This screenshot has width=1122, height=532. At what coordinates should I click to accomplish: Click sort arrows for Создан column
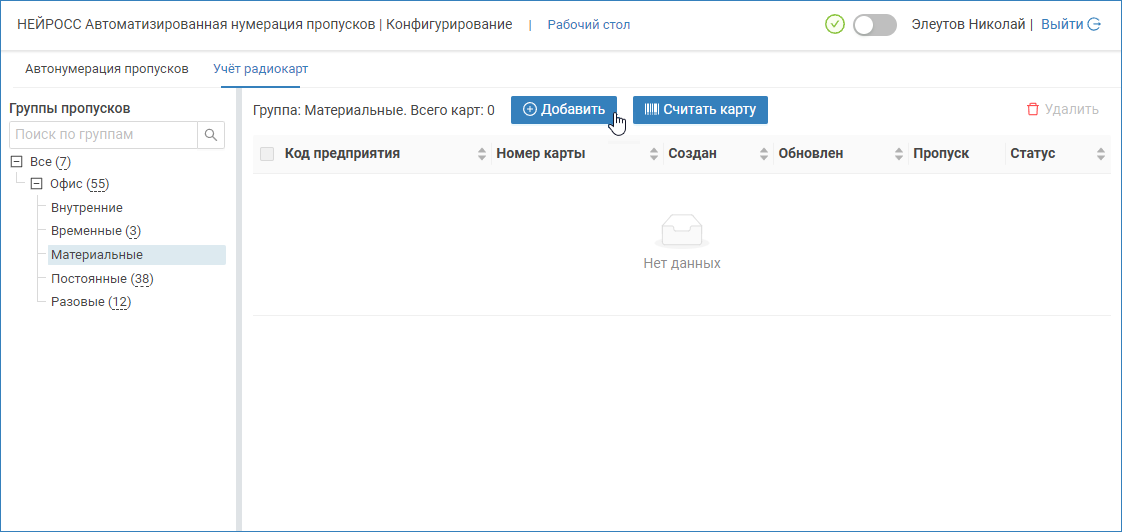click(765, 154)
